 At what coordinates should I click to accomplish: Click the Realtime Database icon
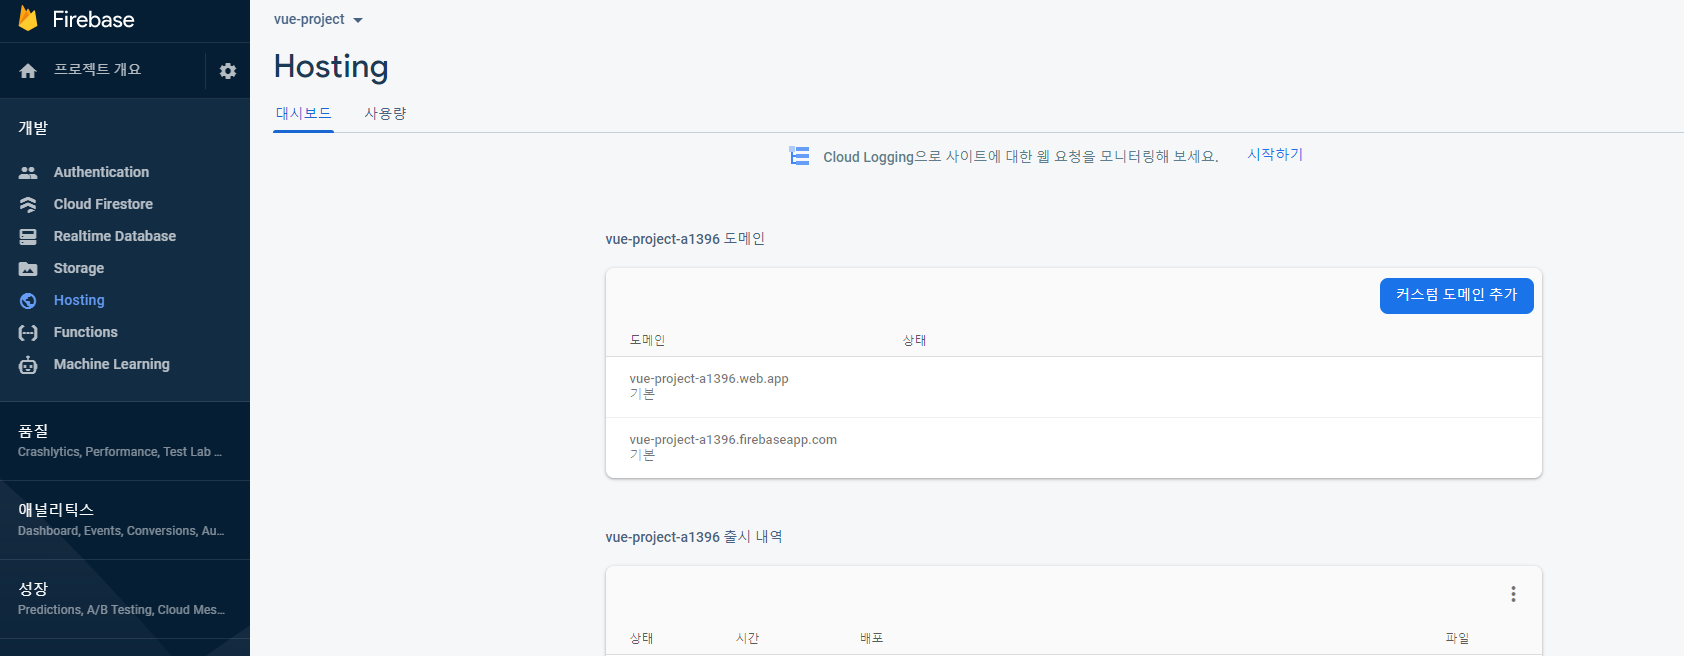(x=28, y=237)
